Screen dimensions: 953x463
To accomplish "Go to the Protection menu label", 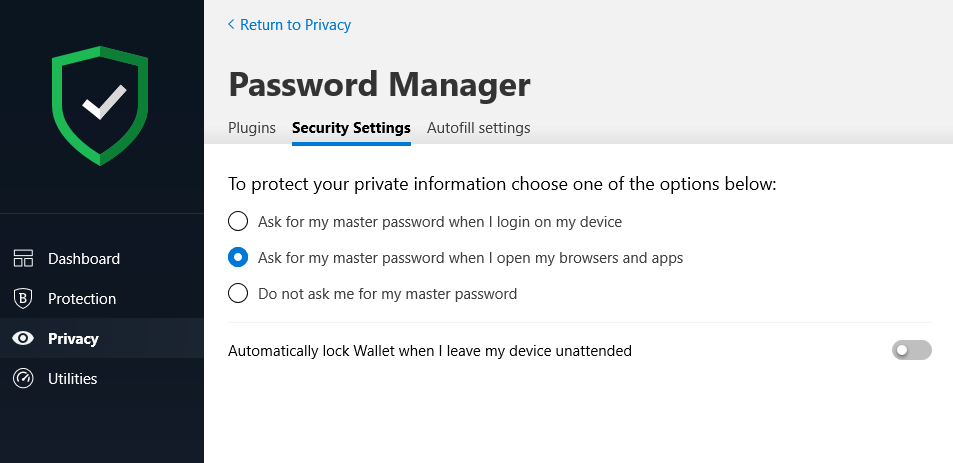I will coord(82,299).
